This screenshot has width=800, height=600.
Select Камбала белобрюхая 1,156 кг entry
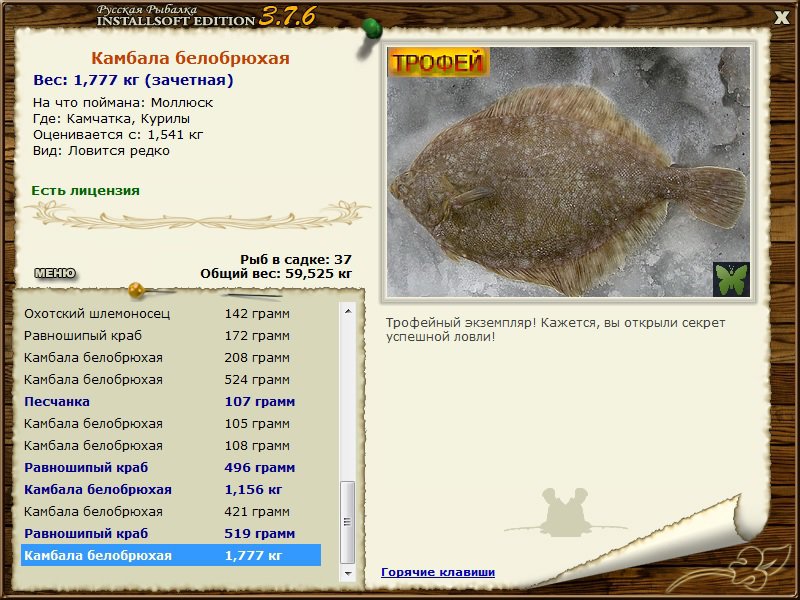pos(171,489)
